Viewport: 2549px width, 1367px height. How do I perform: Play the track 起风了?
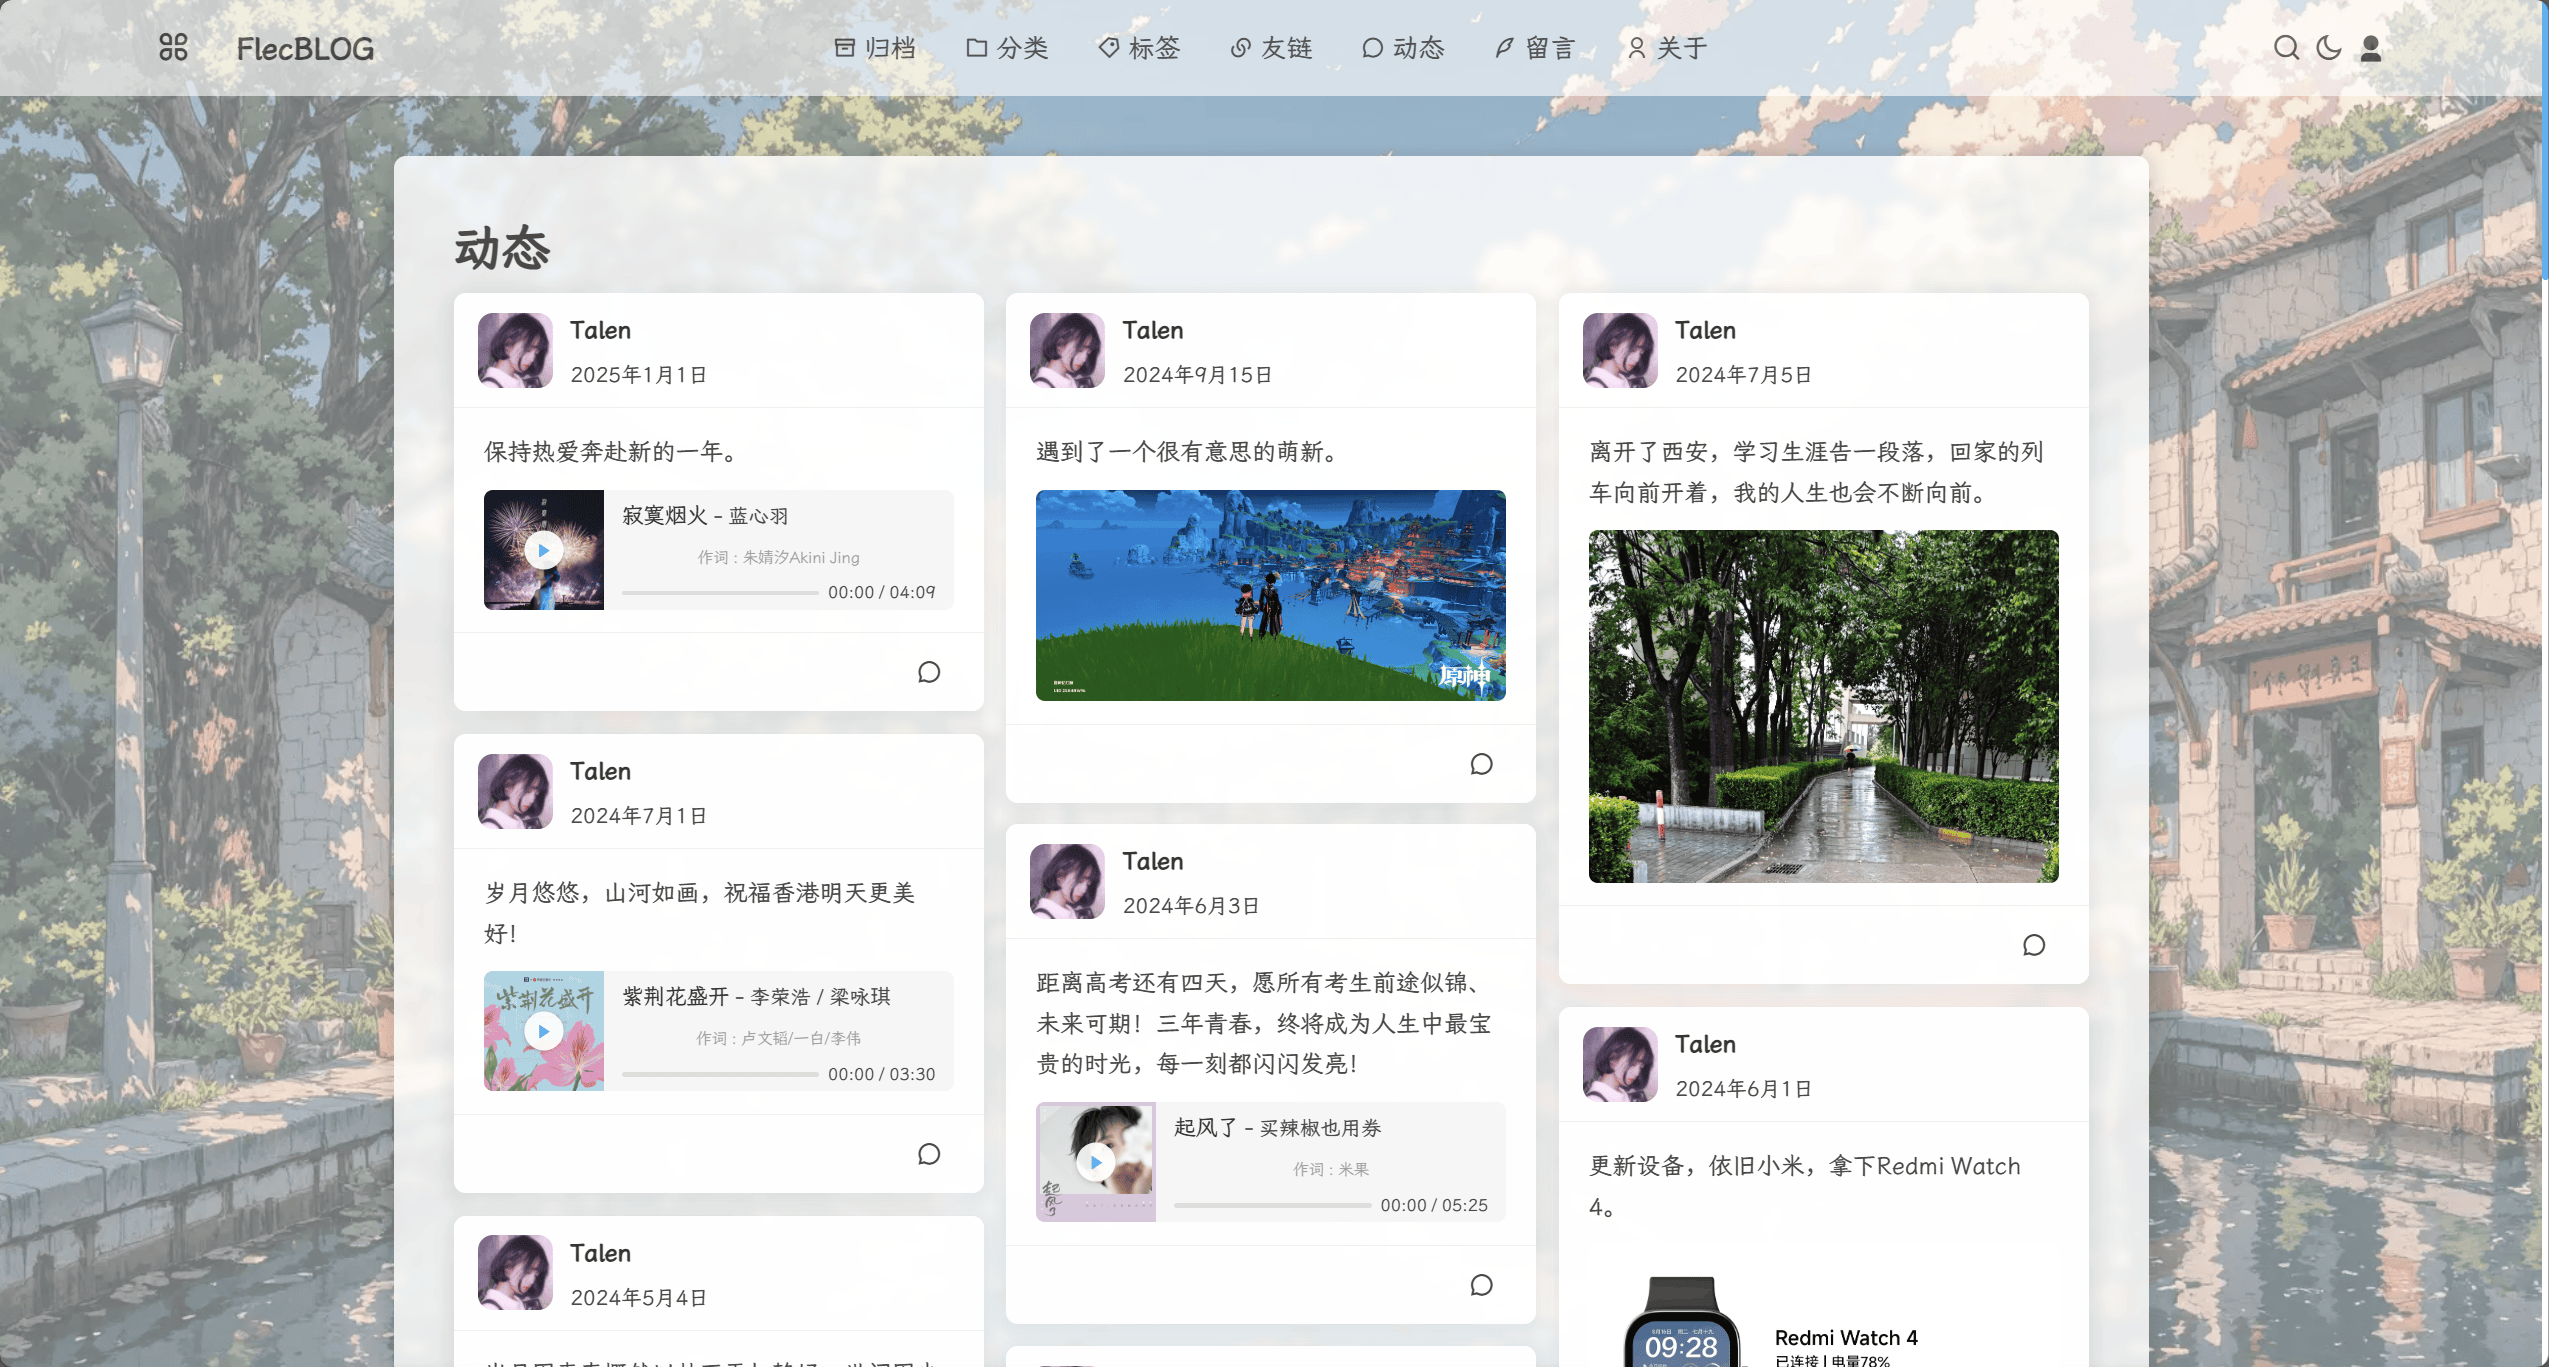click(1096, 1161)
